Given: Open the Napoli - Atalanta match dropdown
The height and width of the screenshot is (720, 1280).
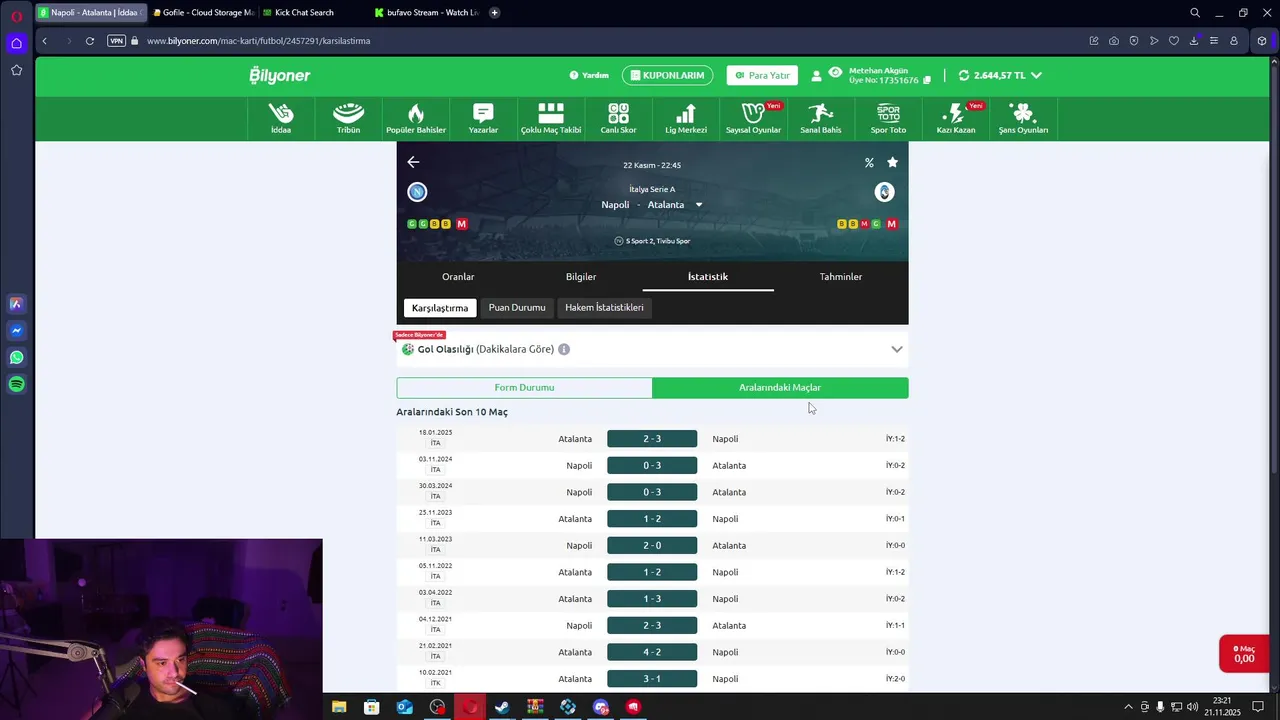Looking at the screenshot, I should pyautogui.click(x=699, y=205).
